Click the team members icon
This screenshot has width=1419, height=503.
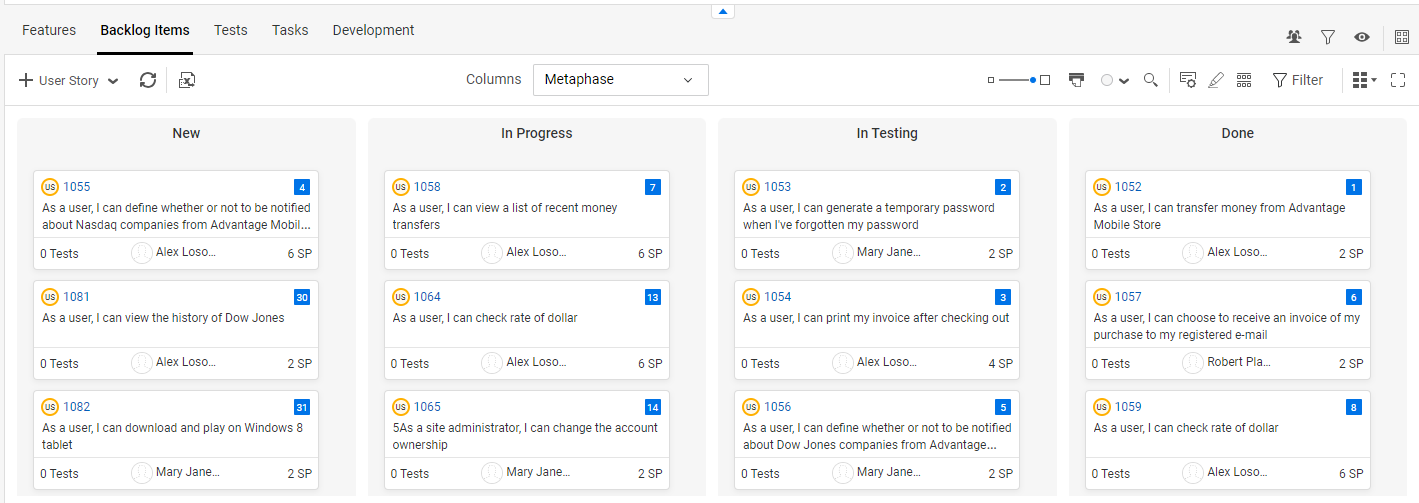1294,37
